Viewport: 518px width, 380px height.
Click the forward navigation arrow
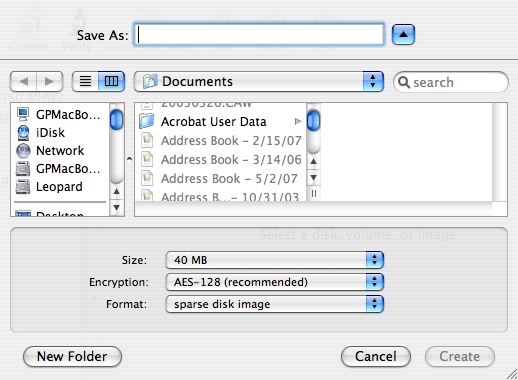49,81
